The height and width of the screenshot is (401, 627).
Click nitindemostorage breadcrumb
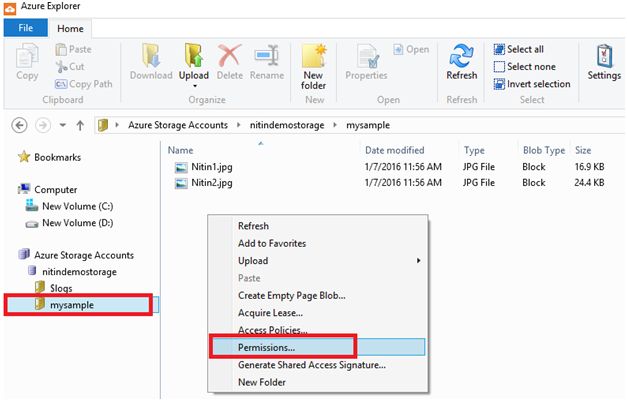[287, 125]
